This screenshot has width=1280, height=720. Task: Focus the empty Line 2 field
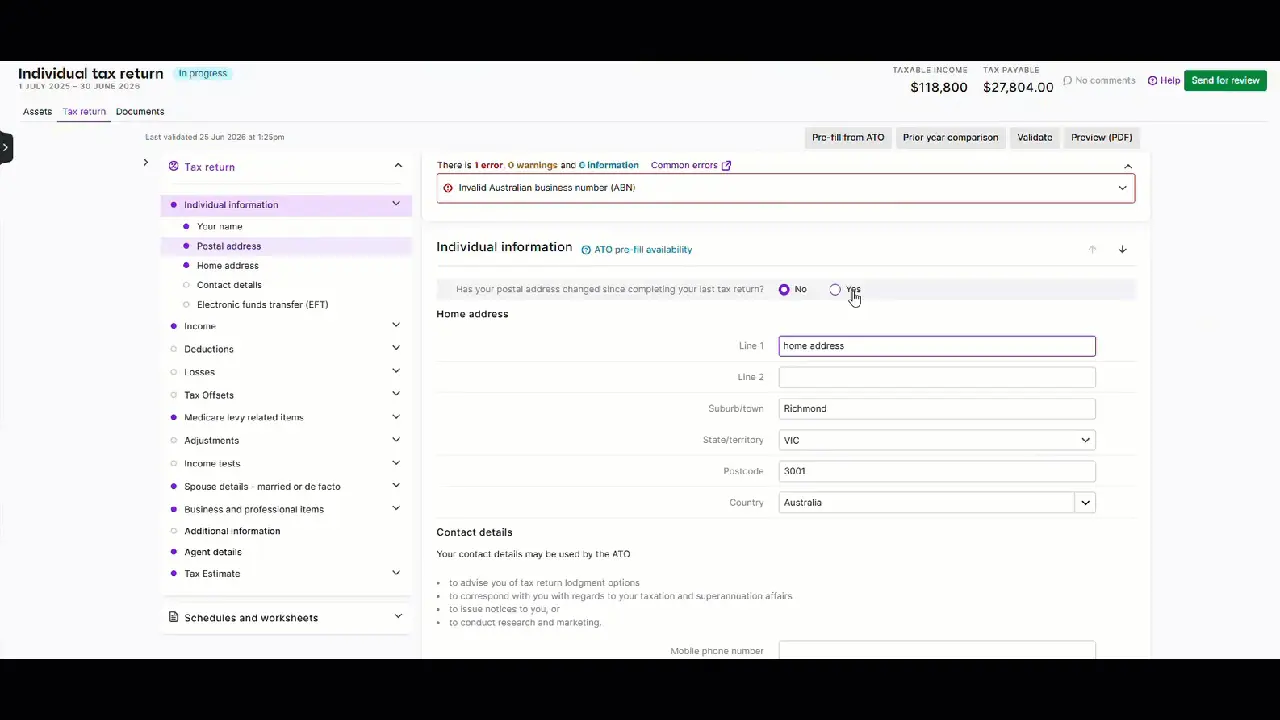pyautogui.click(x=937, y=377)
